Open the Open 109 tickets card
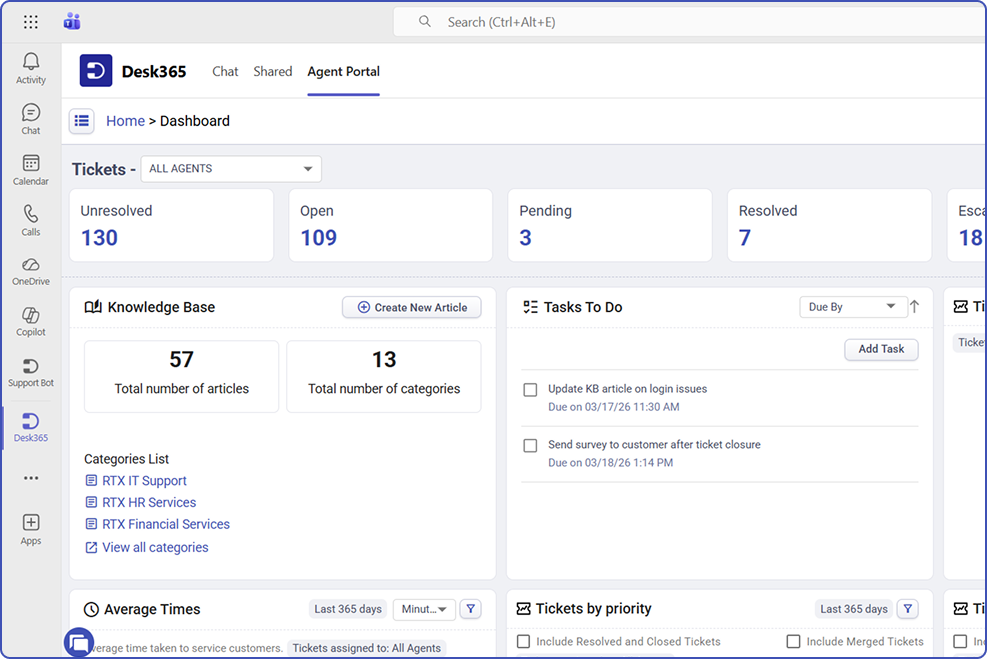Image resolution: width=987 pixels, height=659 pixels. tap(390, 225)
